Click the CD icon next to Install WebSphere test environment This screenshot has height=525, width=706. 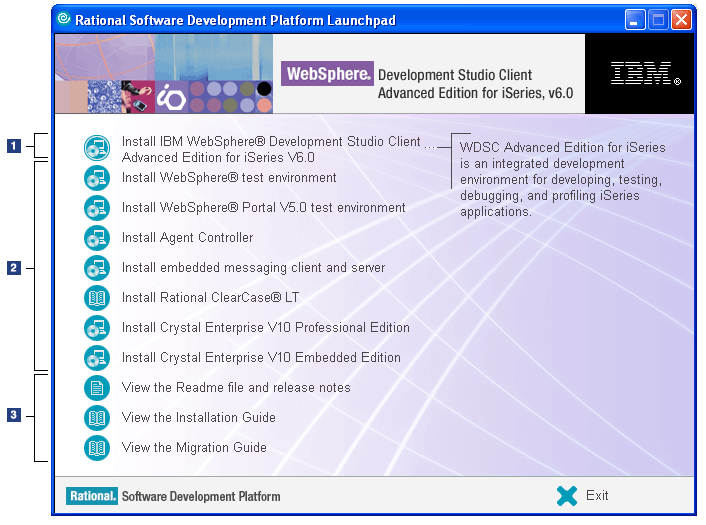click(x=97, y=178)
